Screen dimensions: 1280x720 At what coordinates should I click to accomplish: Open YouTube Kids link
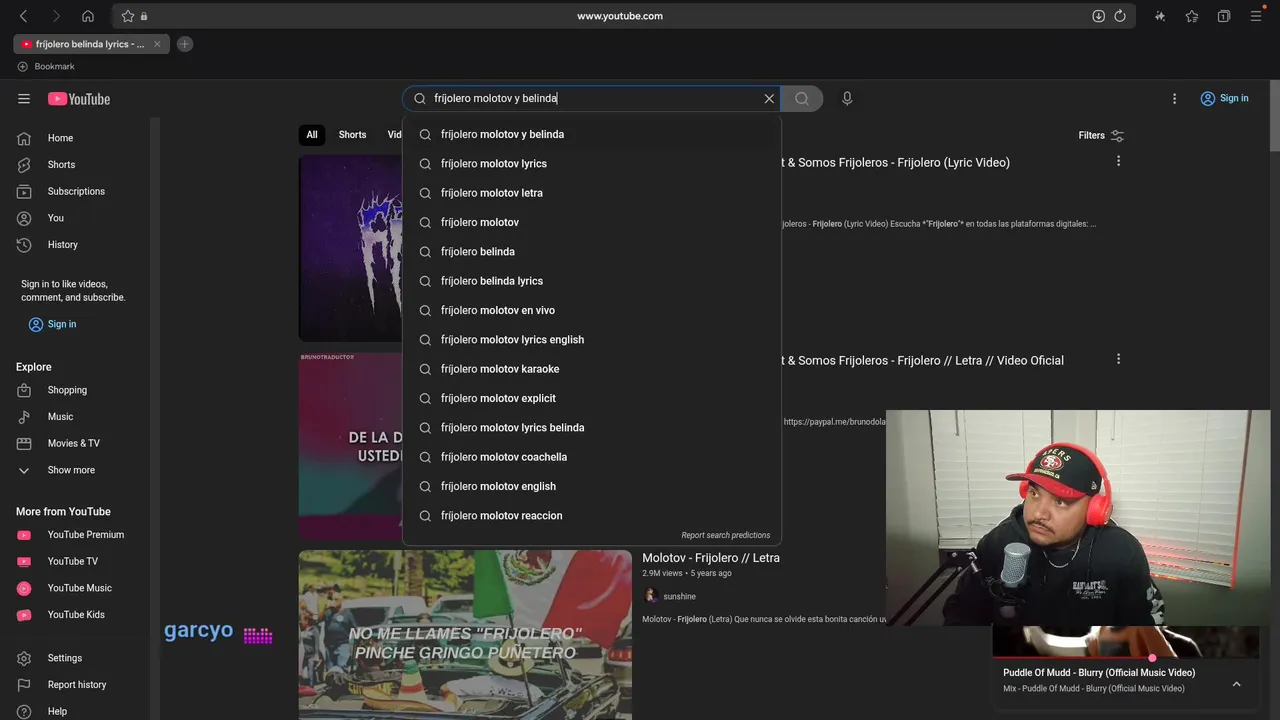click(75, 615)
